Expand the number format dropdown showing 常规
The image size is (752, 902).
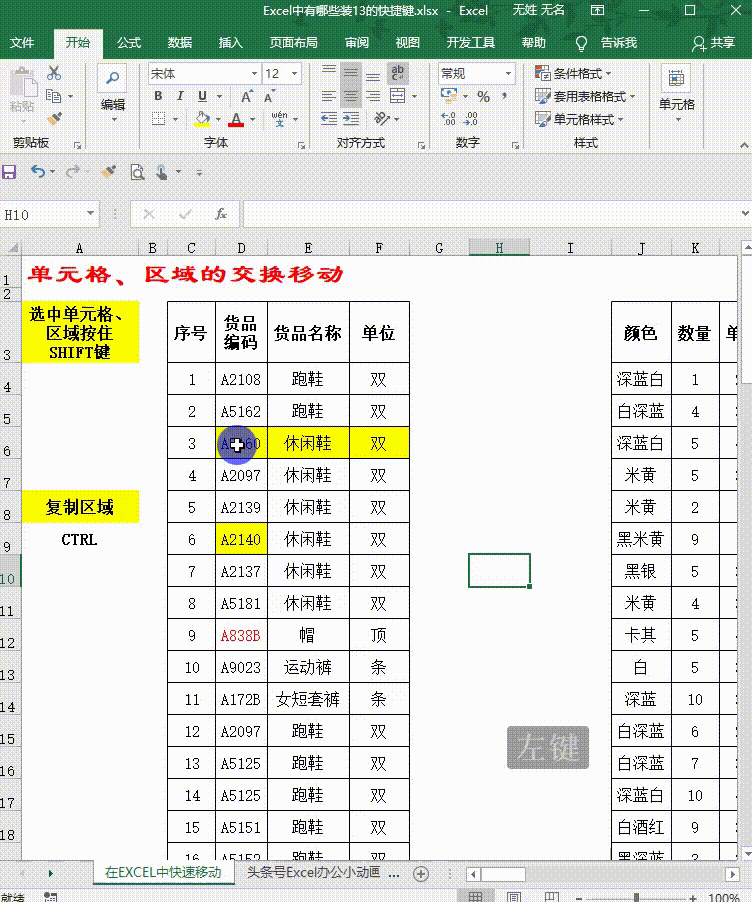coord(476,74)
